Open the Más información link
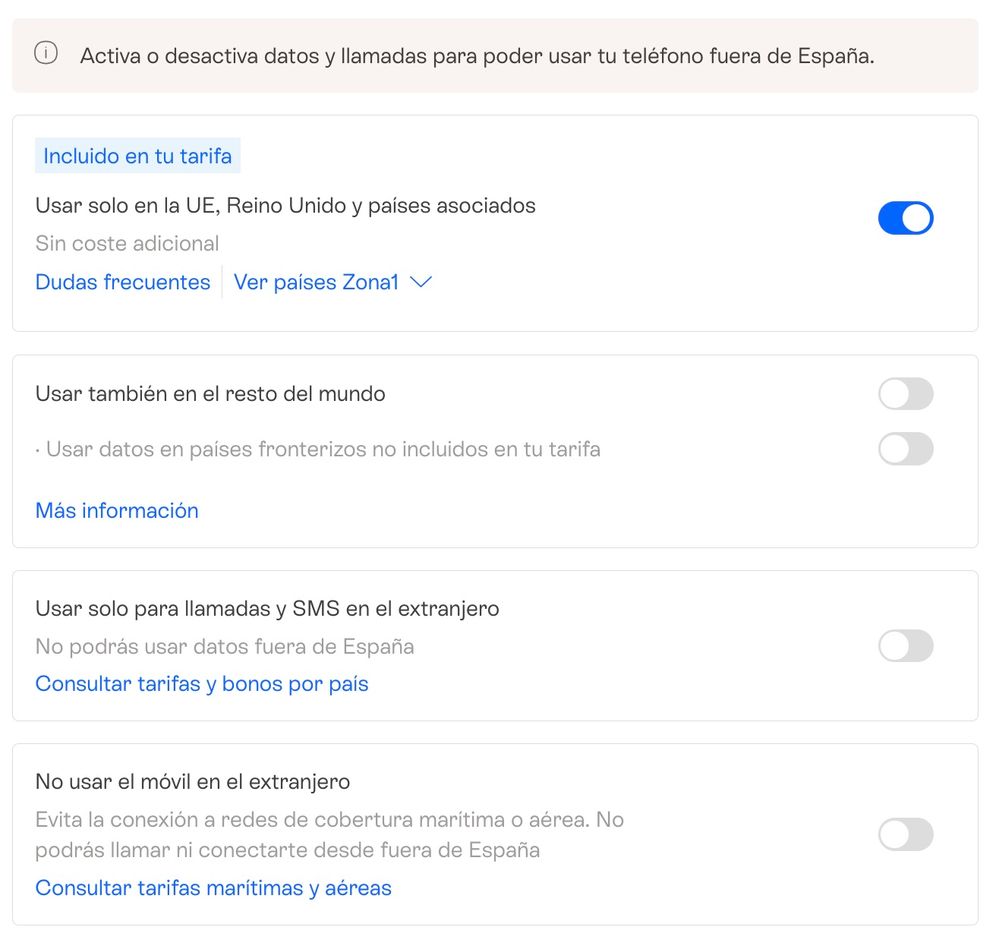This screenshot has height=940, width=999. tap(117, 511)
